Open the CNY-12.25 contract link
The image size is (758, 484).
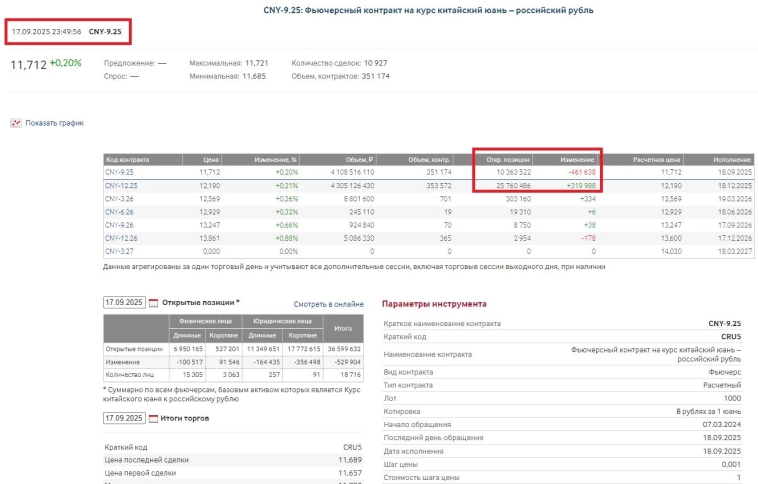pyautogui.click(x=121, y=185)
